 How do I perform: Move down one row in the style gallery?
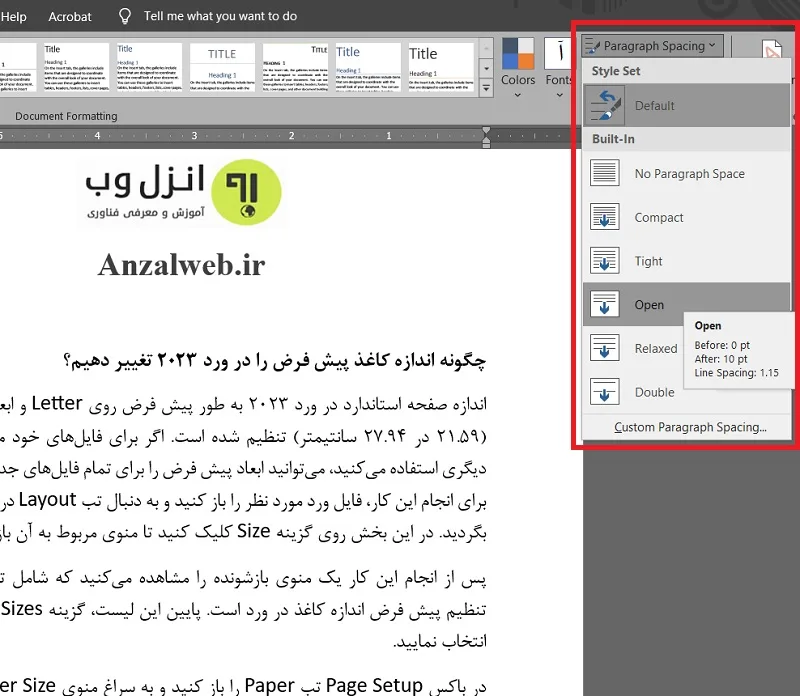pos(486,68)
